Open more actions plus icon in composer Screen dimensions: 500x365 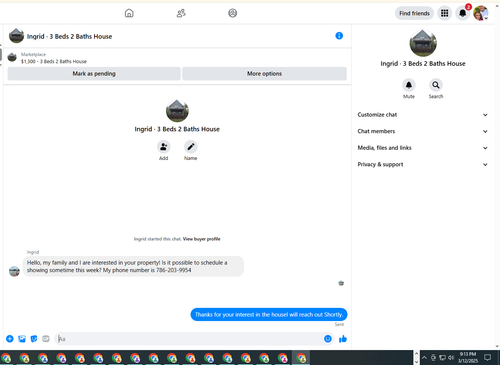click(10, 339)
